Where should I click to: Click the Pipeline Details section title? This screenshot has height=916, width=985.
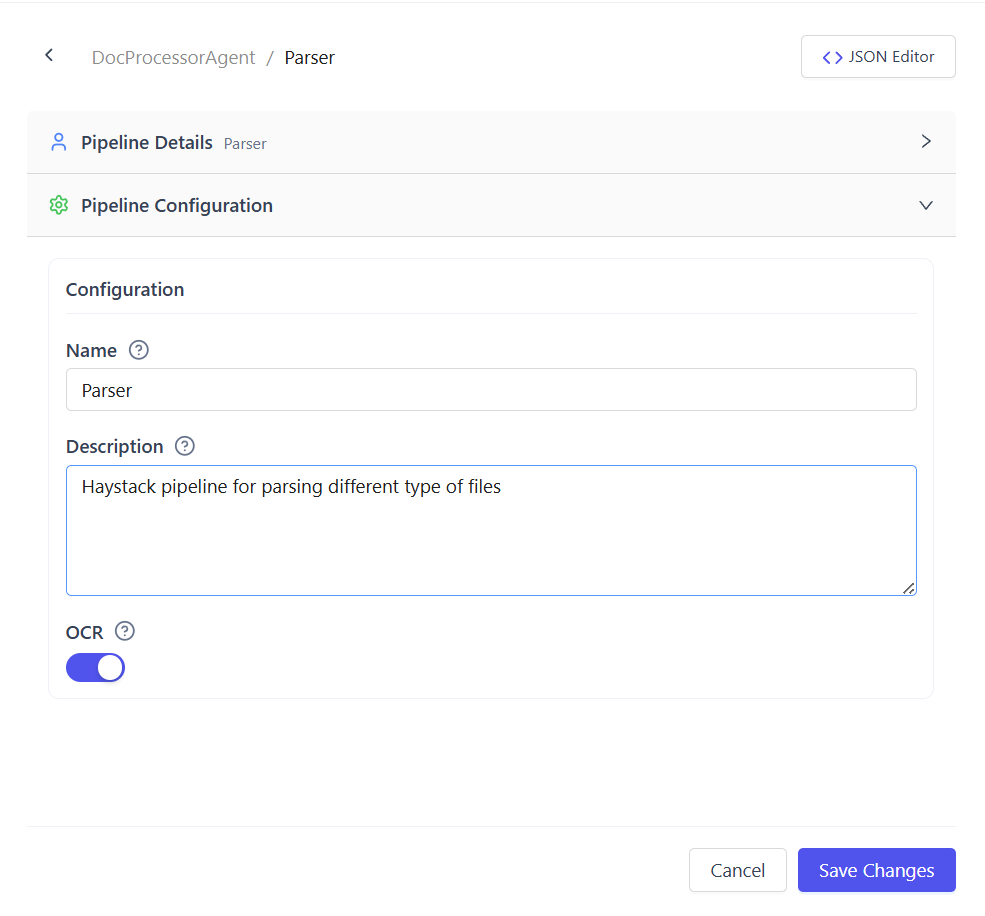147,143
